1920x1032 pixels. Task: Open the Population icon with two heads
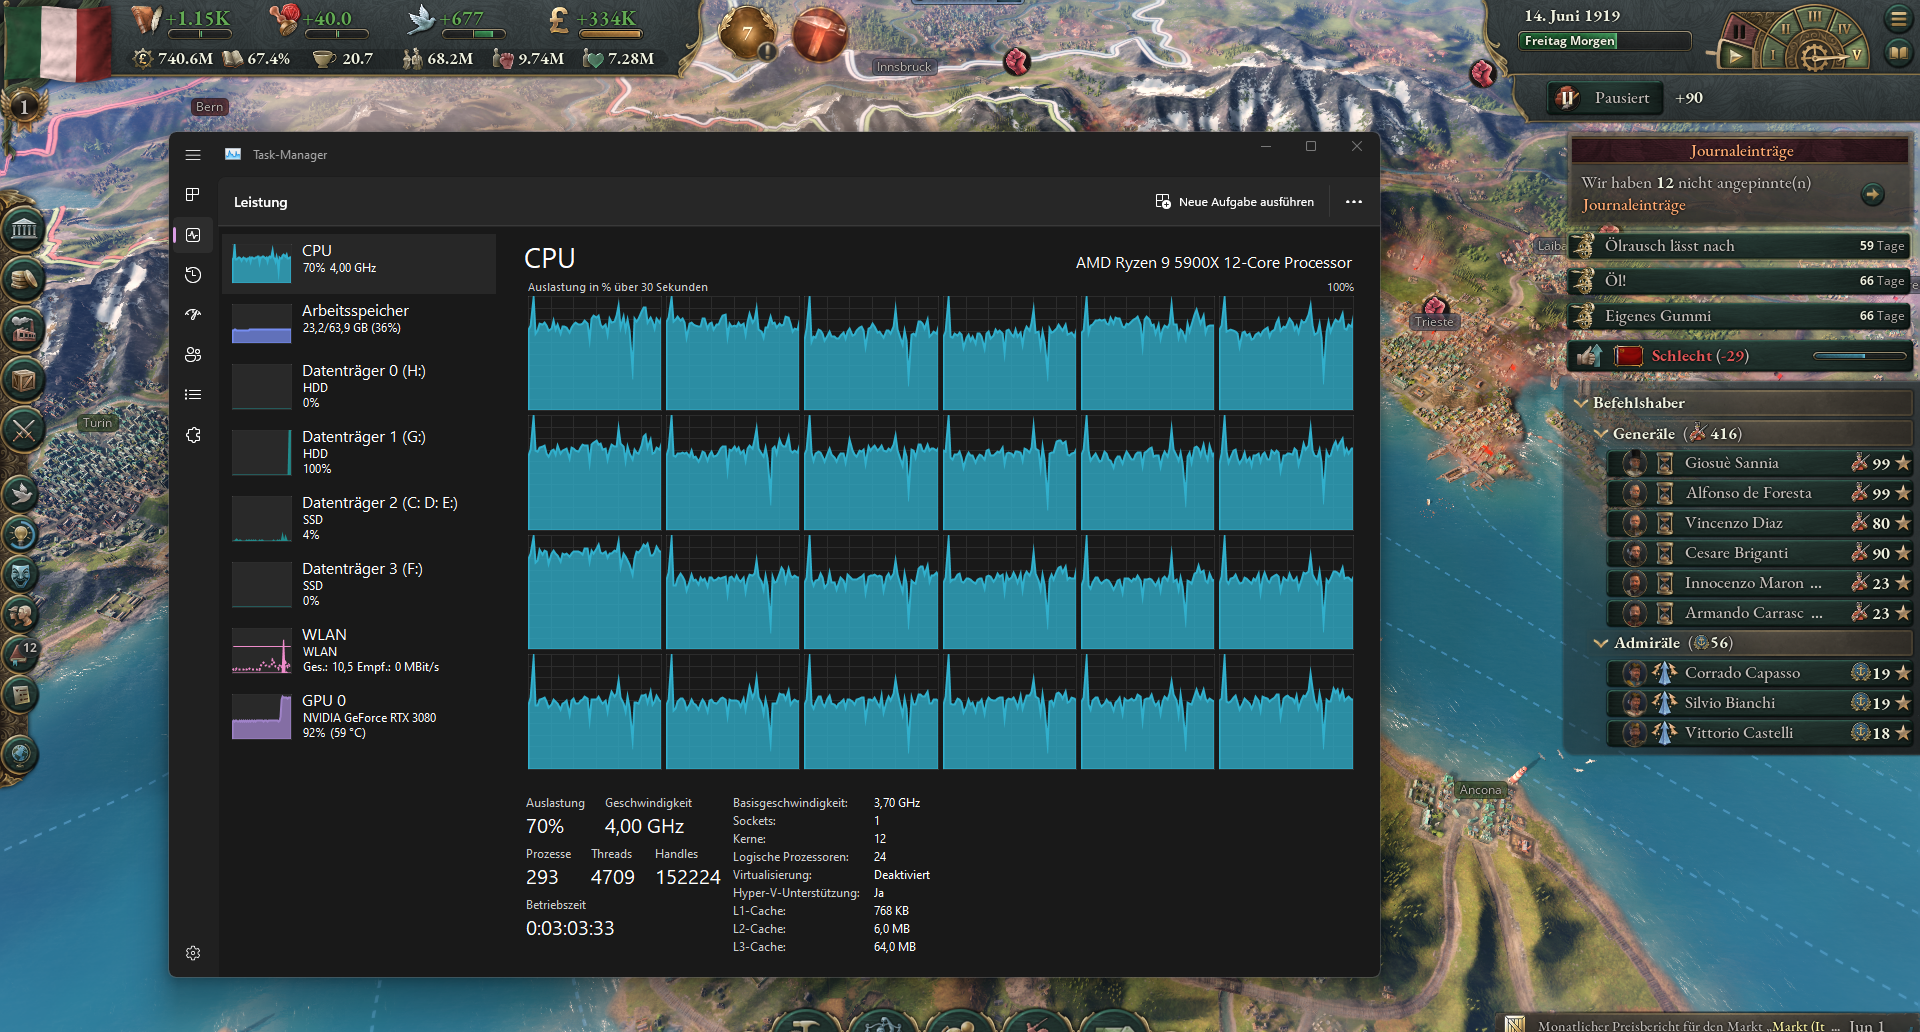tap(22, 613)
